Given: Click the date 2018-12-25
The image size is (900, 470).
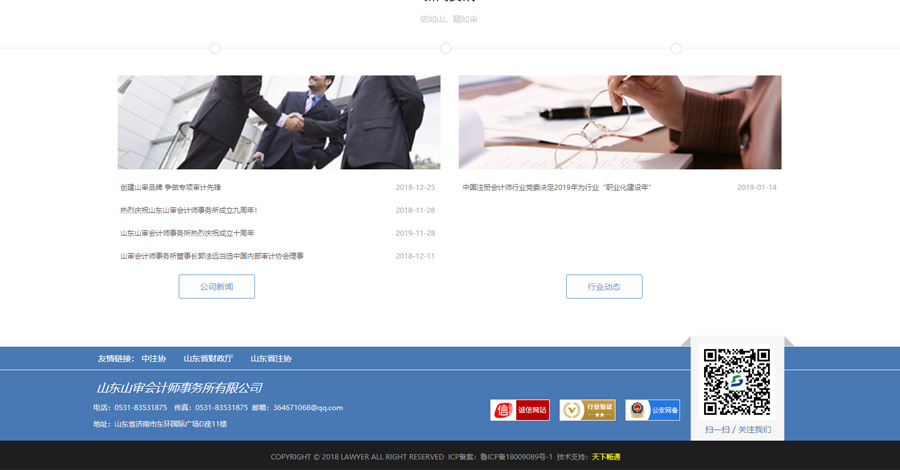Looking at the screenshot, I should point(415,187).
